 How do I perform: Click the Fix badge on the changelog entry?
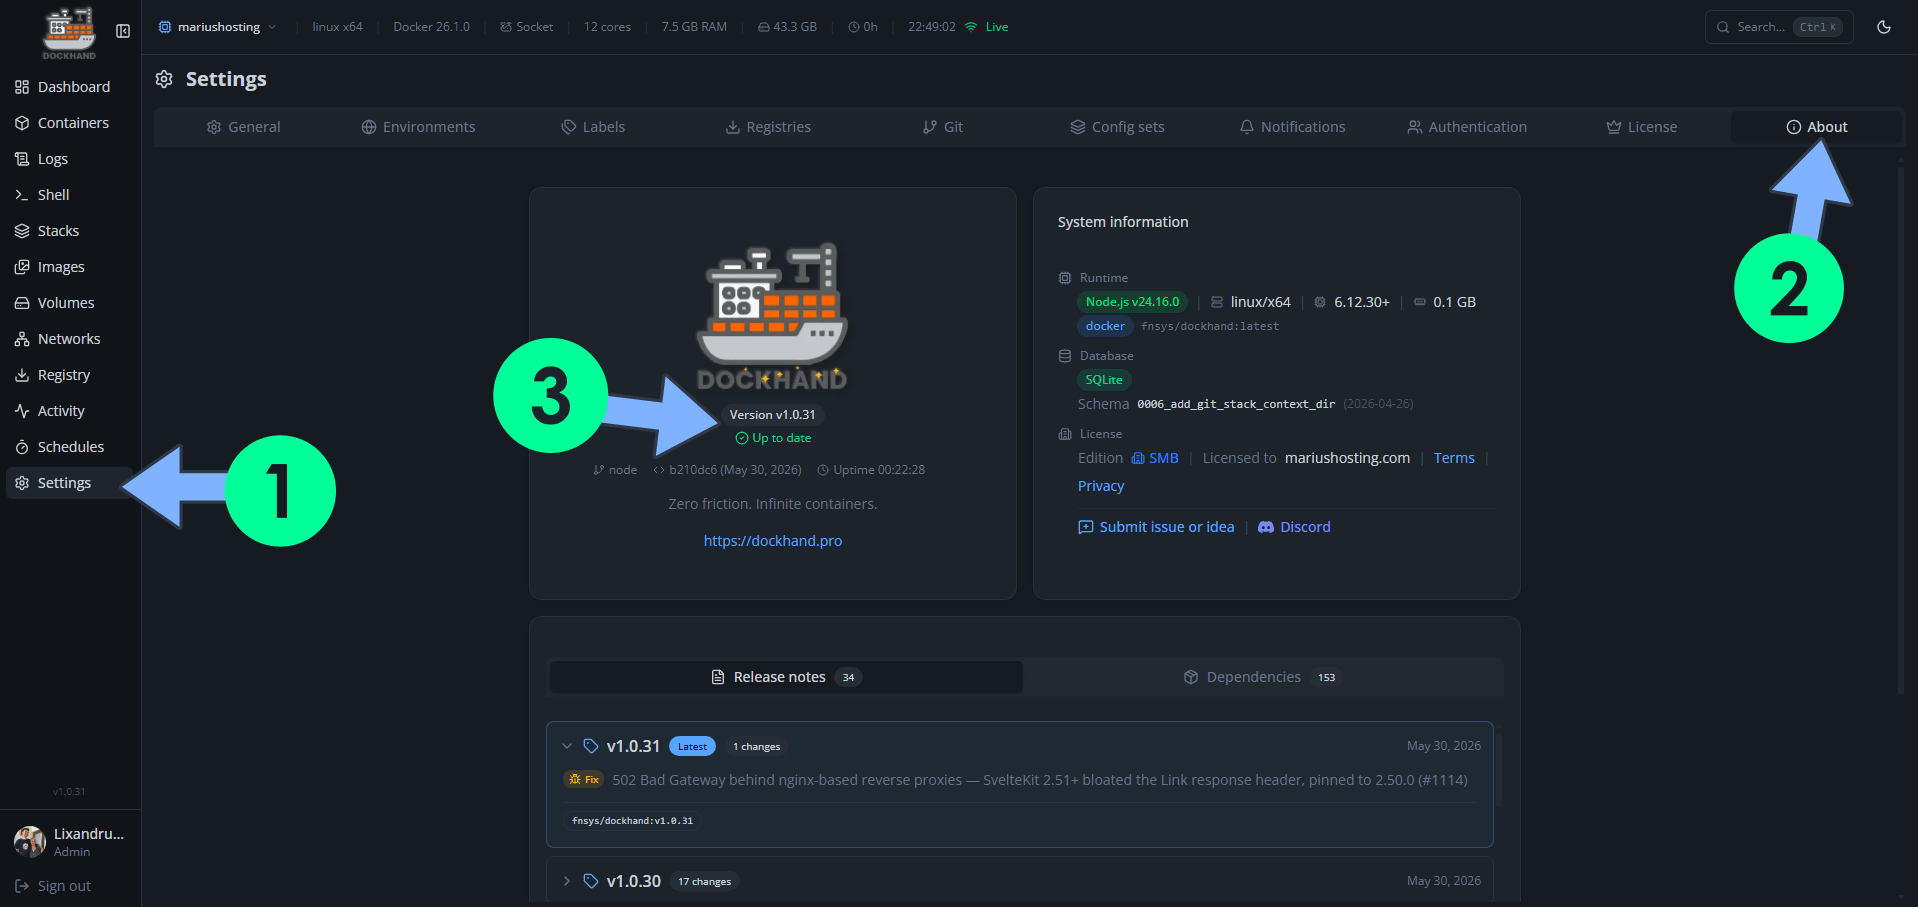(584, 780)
